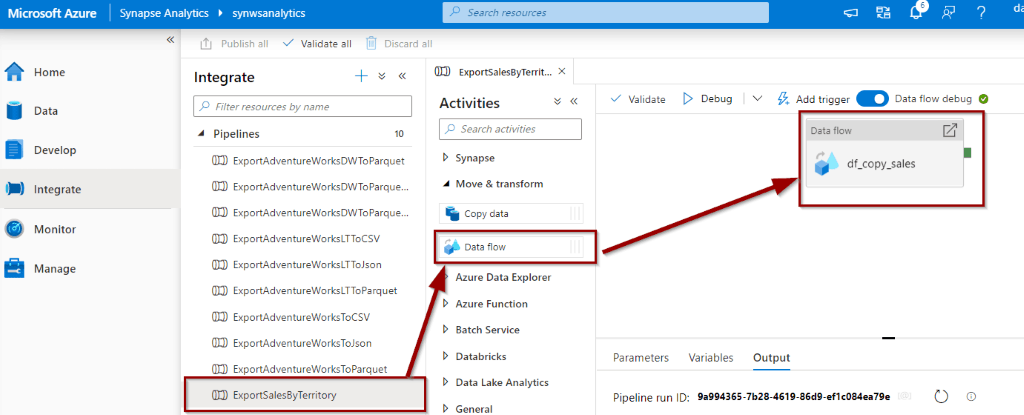This screenshot has height=415, width=1024.
Task: Close the ExportSalesByTerrit... tab
Action: click(x=562, y=71)
